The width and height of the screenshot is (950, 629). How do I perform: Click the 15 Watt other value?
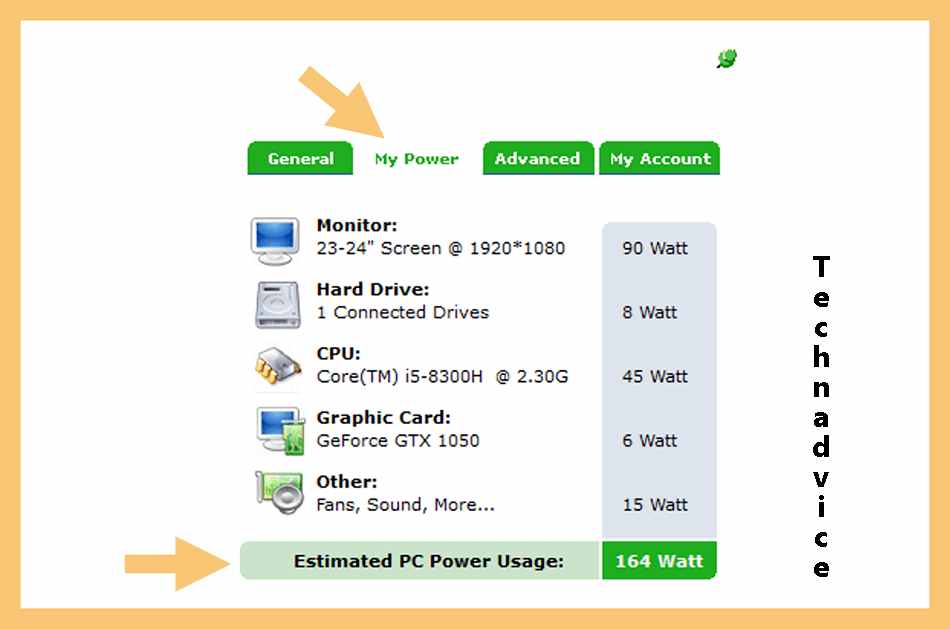point(656,505)
